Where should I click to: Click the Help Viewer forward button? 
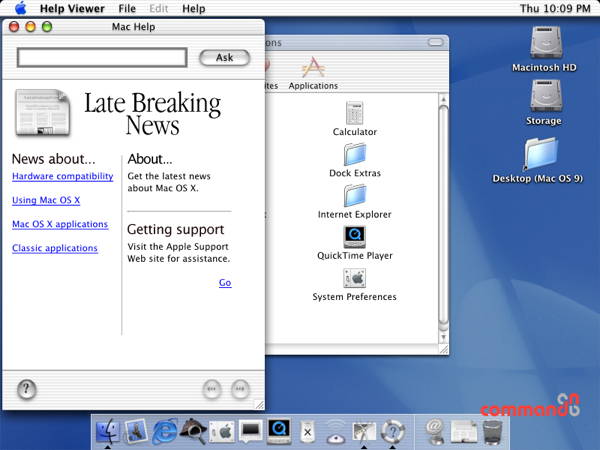pos(240,389)
